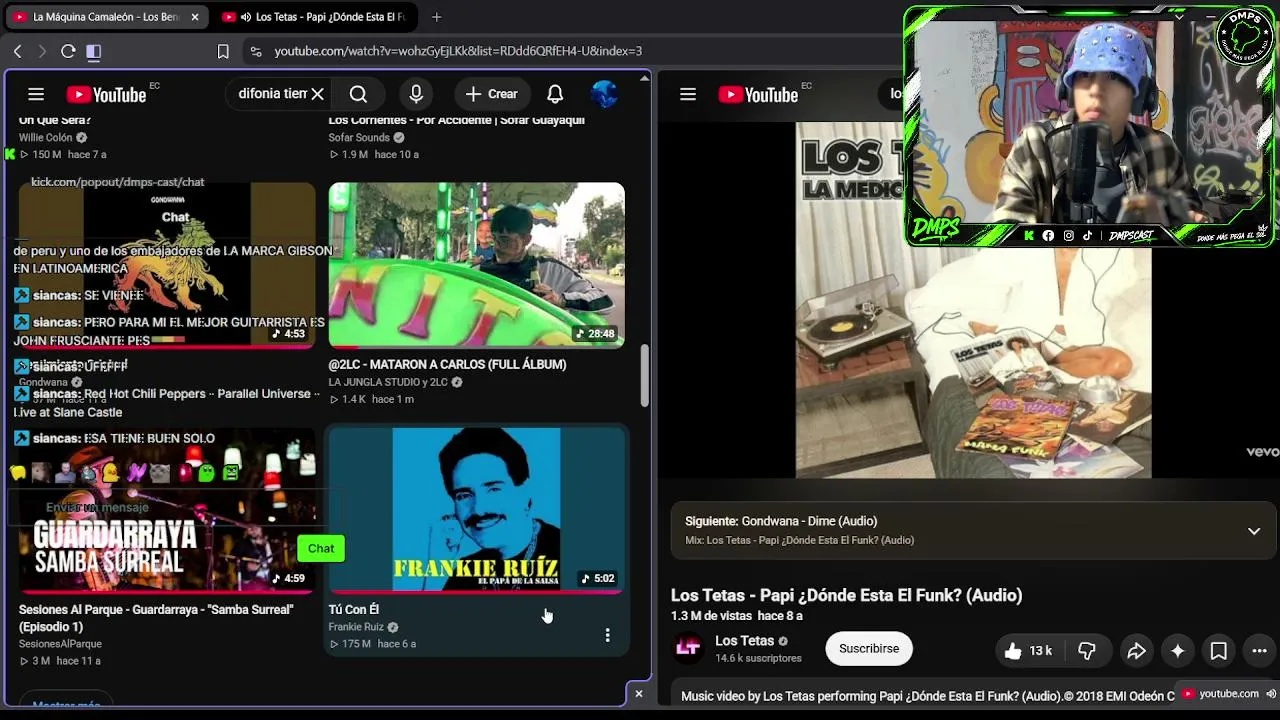Open the Los Tetas channel name
Viewport: 1280px width, 720px height.
coord(745,641)
